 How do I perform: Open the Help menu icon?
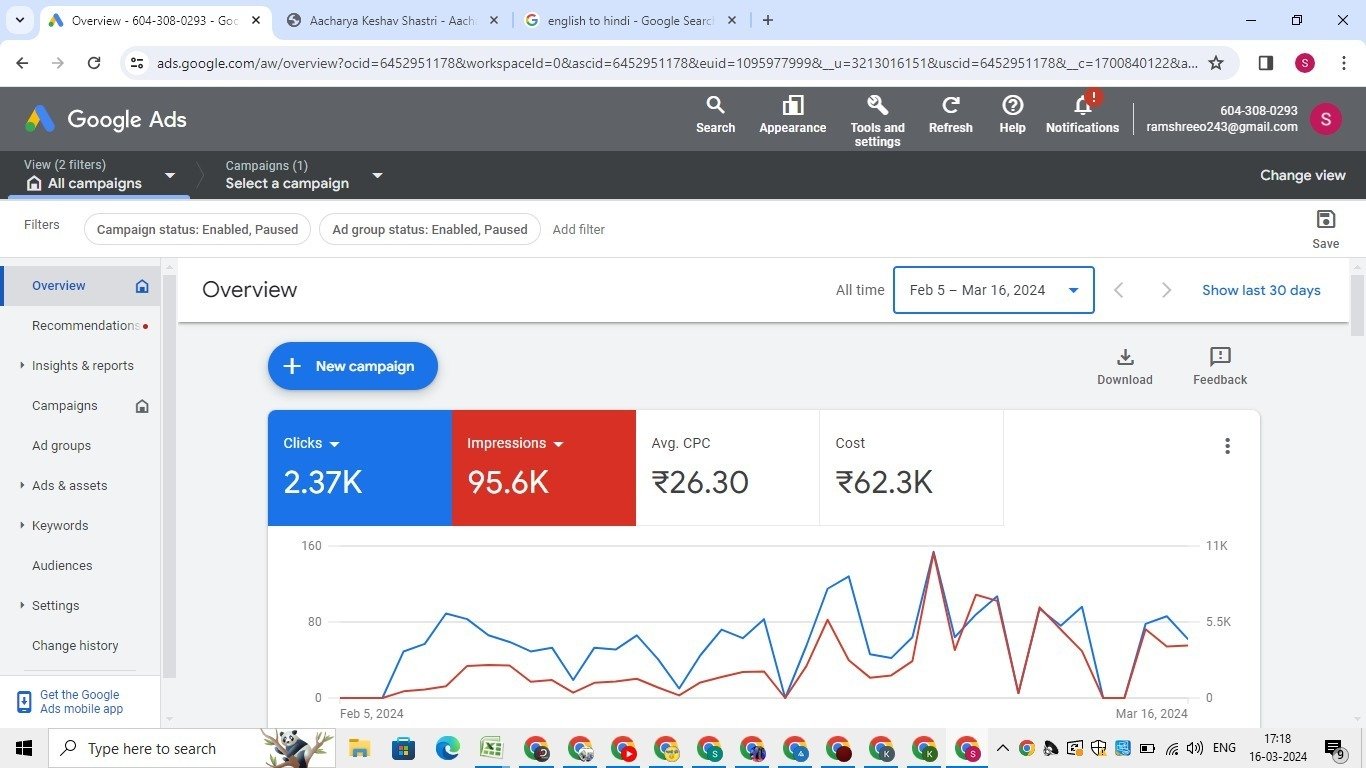[1012, 106]
